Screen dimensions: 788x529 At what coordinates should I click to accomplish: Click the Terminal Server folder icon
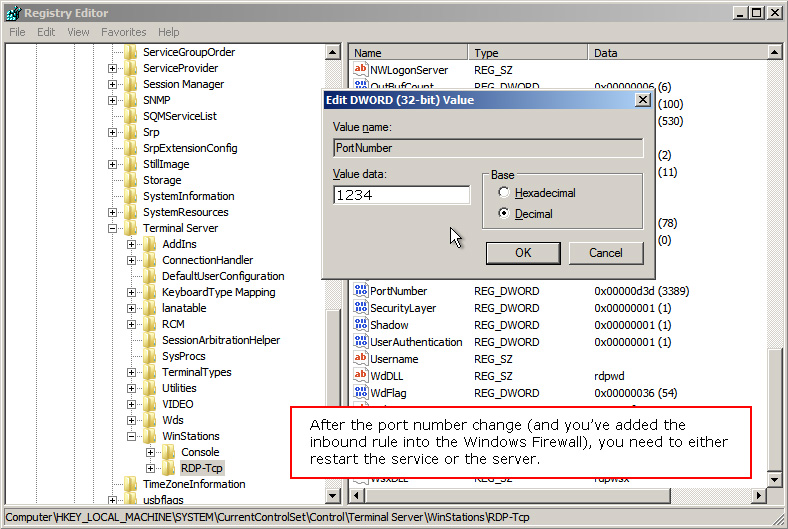tap(131, 228)
